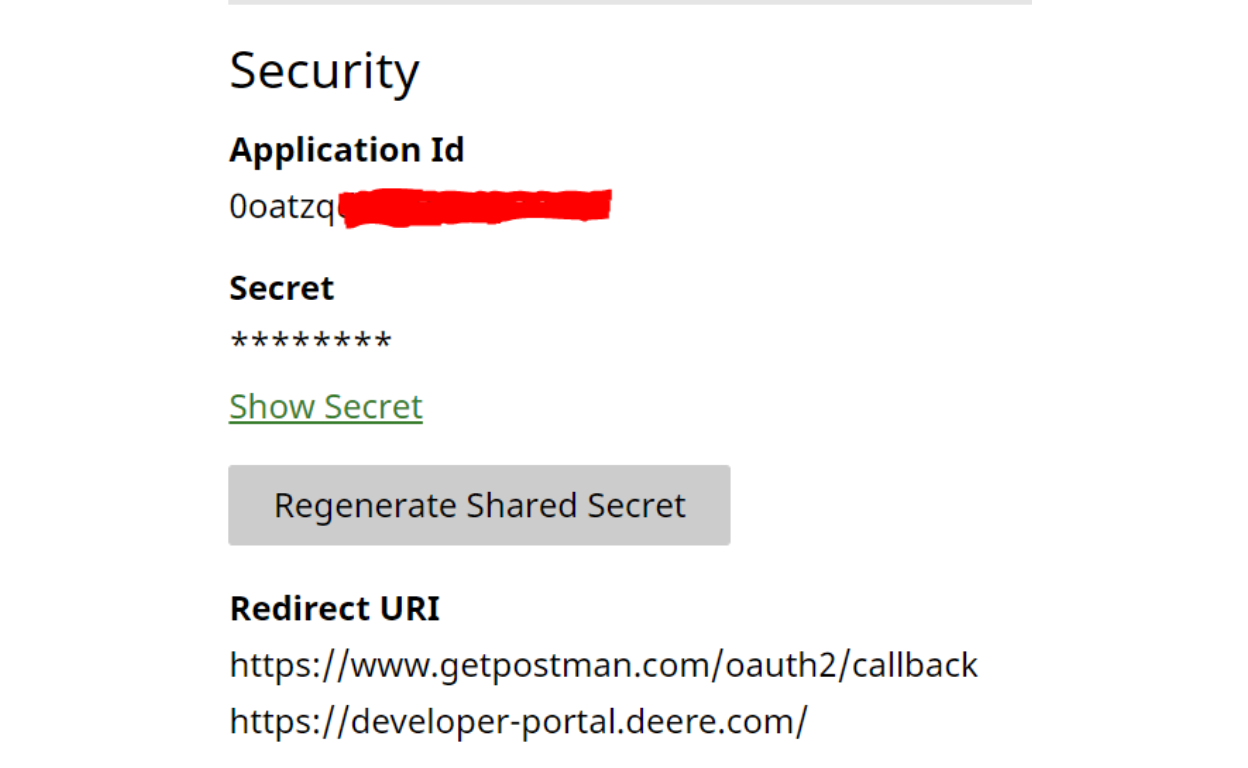Click the Show Secret link

pos(326,407)
